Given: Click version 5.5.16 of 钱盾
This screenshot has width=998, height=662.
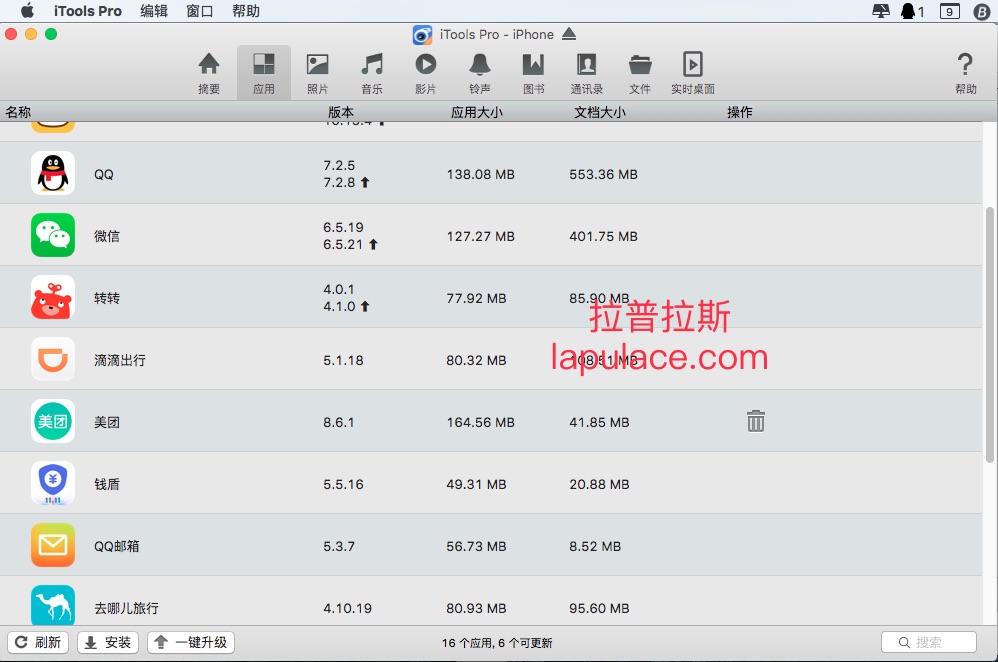Looking at the screenshot, I should [x=343, y=484].
